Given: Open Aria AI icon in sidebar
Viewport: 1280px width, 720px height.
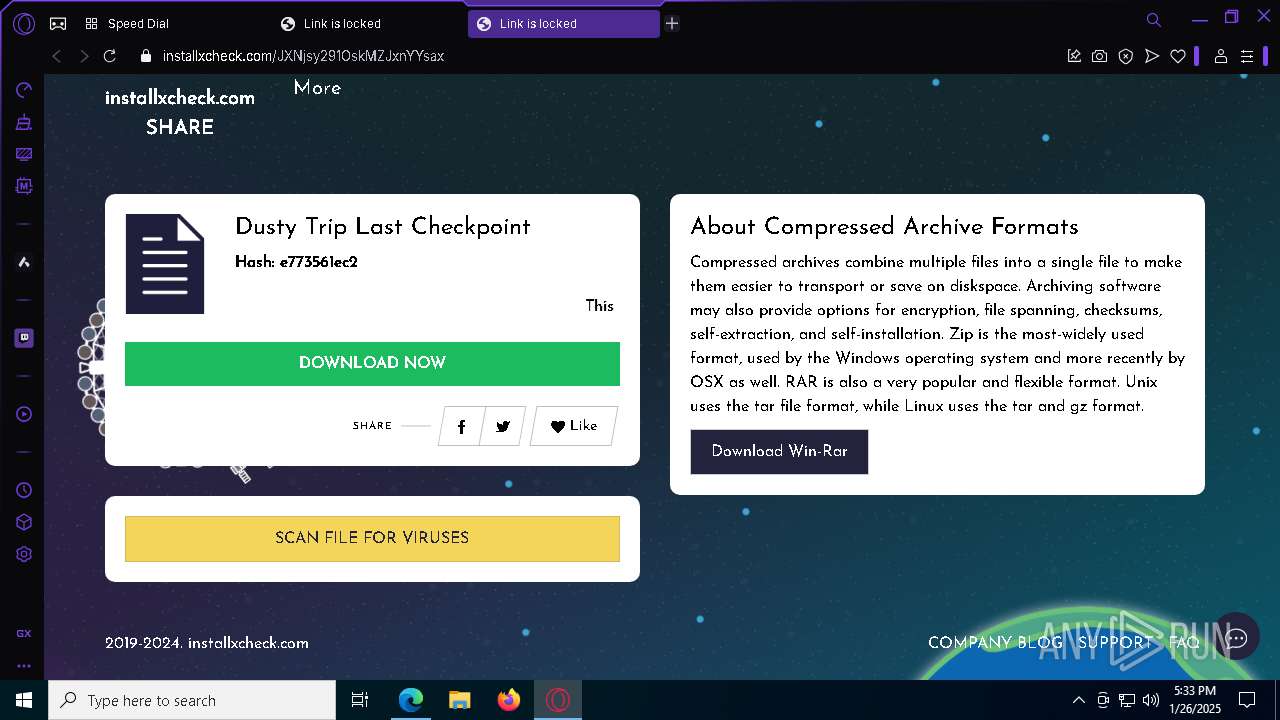Looking at the screenshot, I should pos(24,262).
